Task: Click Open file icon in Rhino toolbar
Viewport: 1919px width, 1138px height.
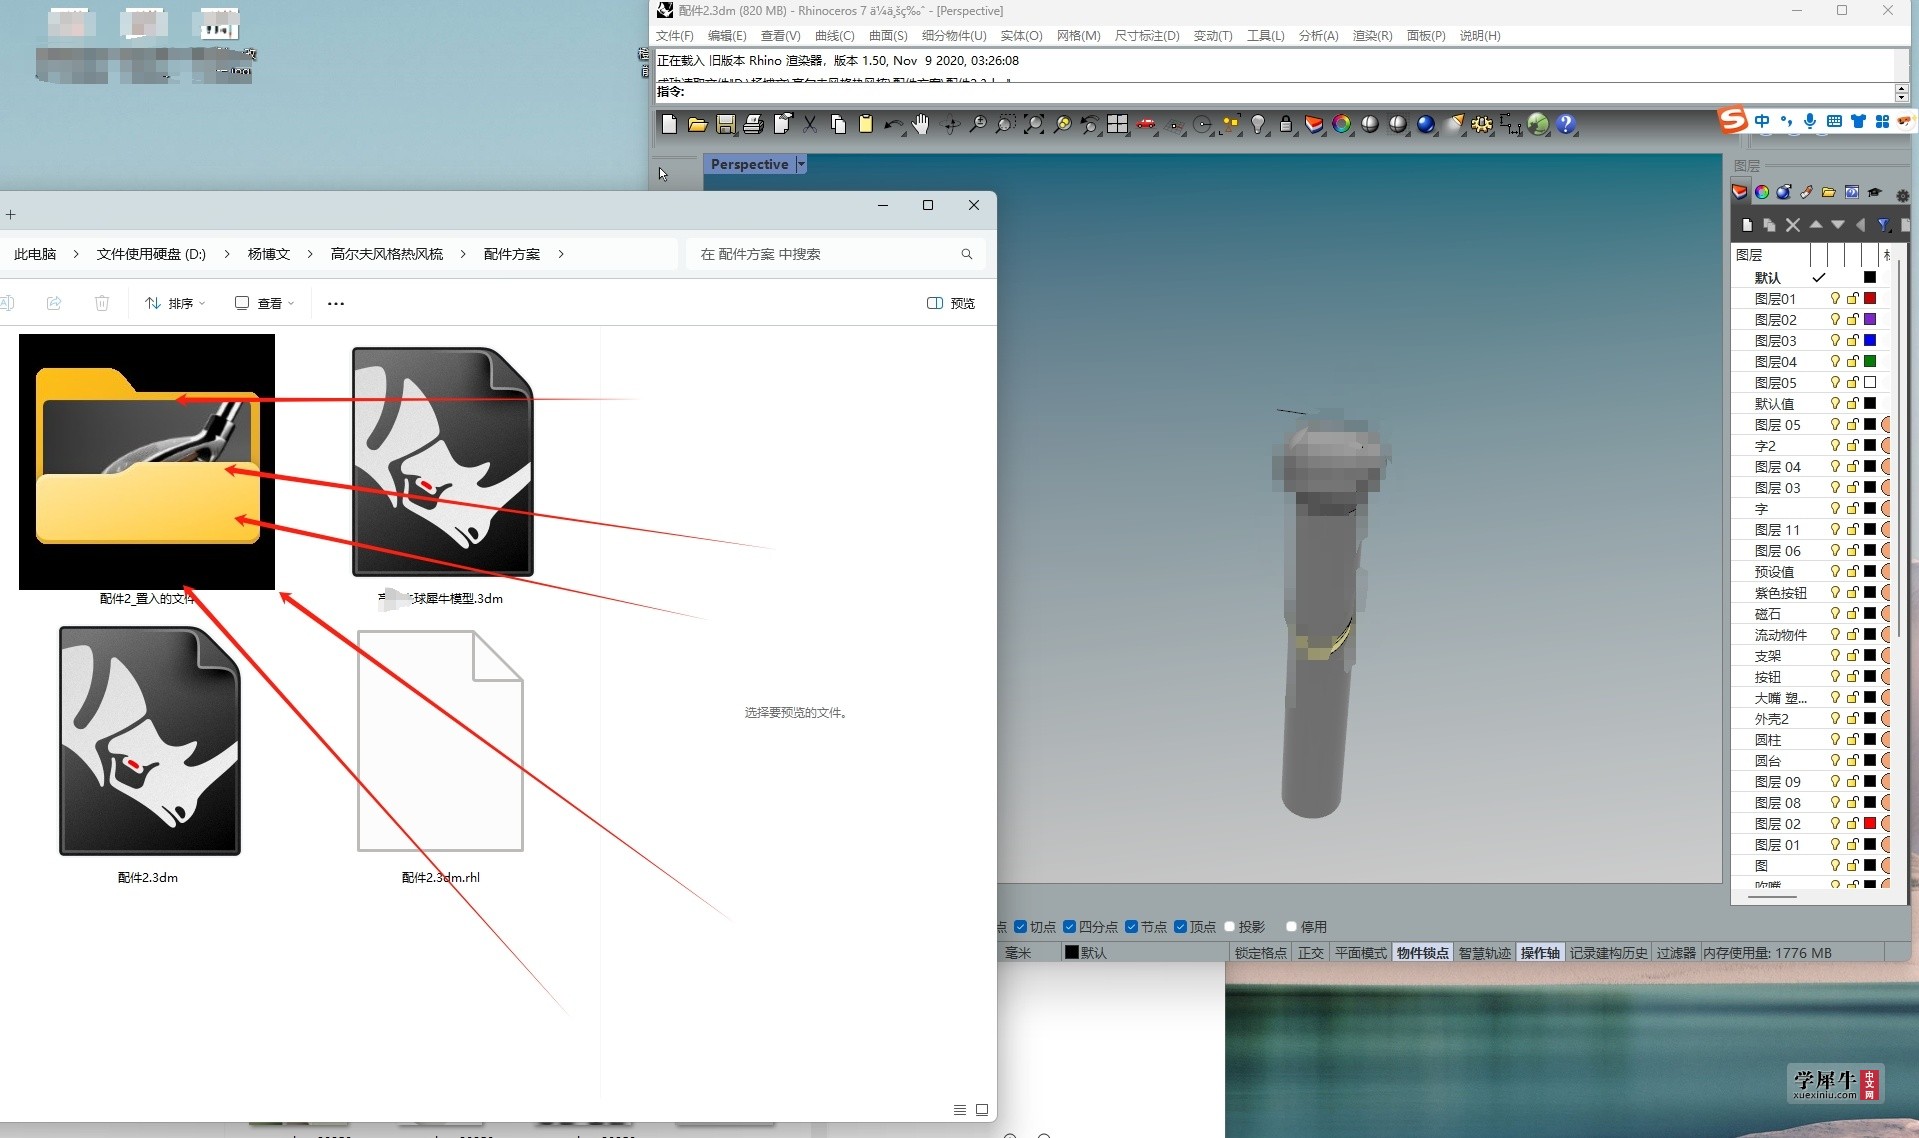Action: (x=697, y=124)
